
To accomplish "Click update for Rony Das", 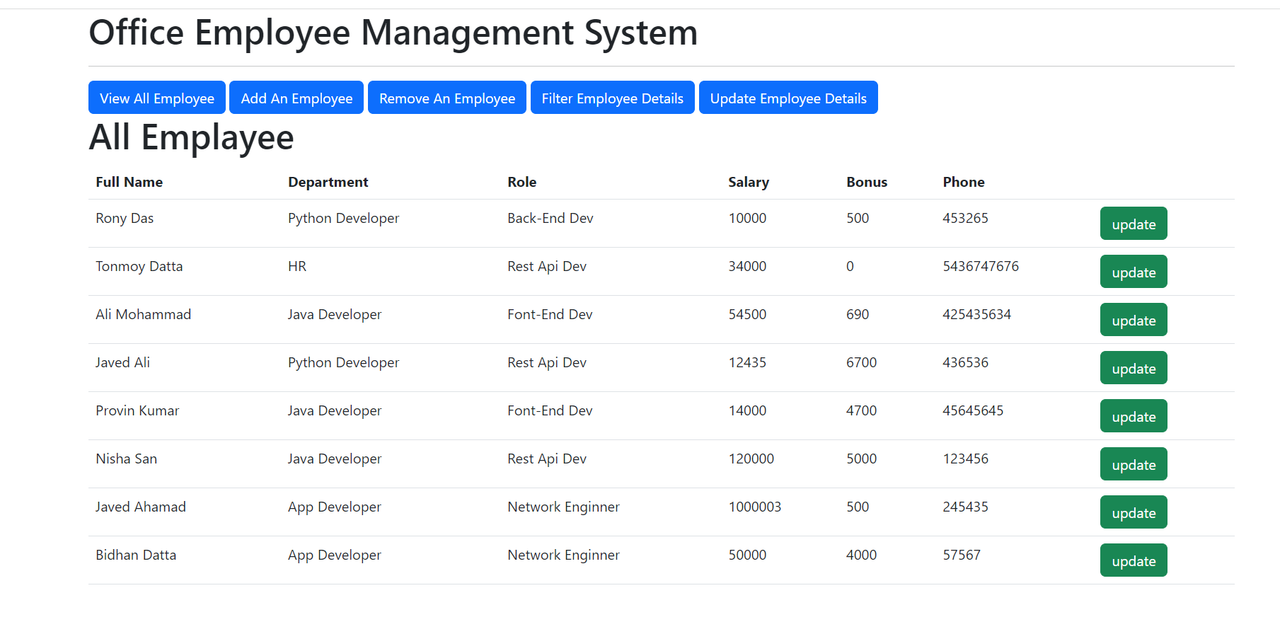I will click(x=1133, y=223).
